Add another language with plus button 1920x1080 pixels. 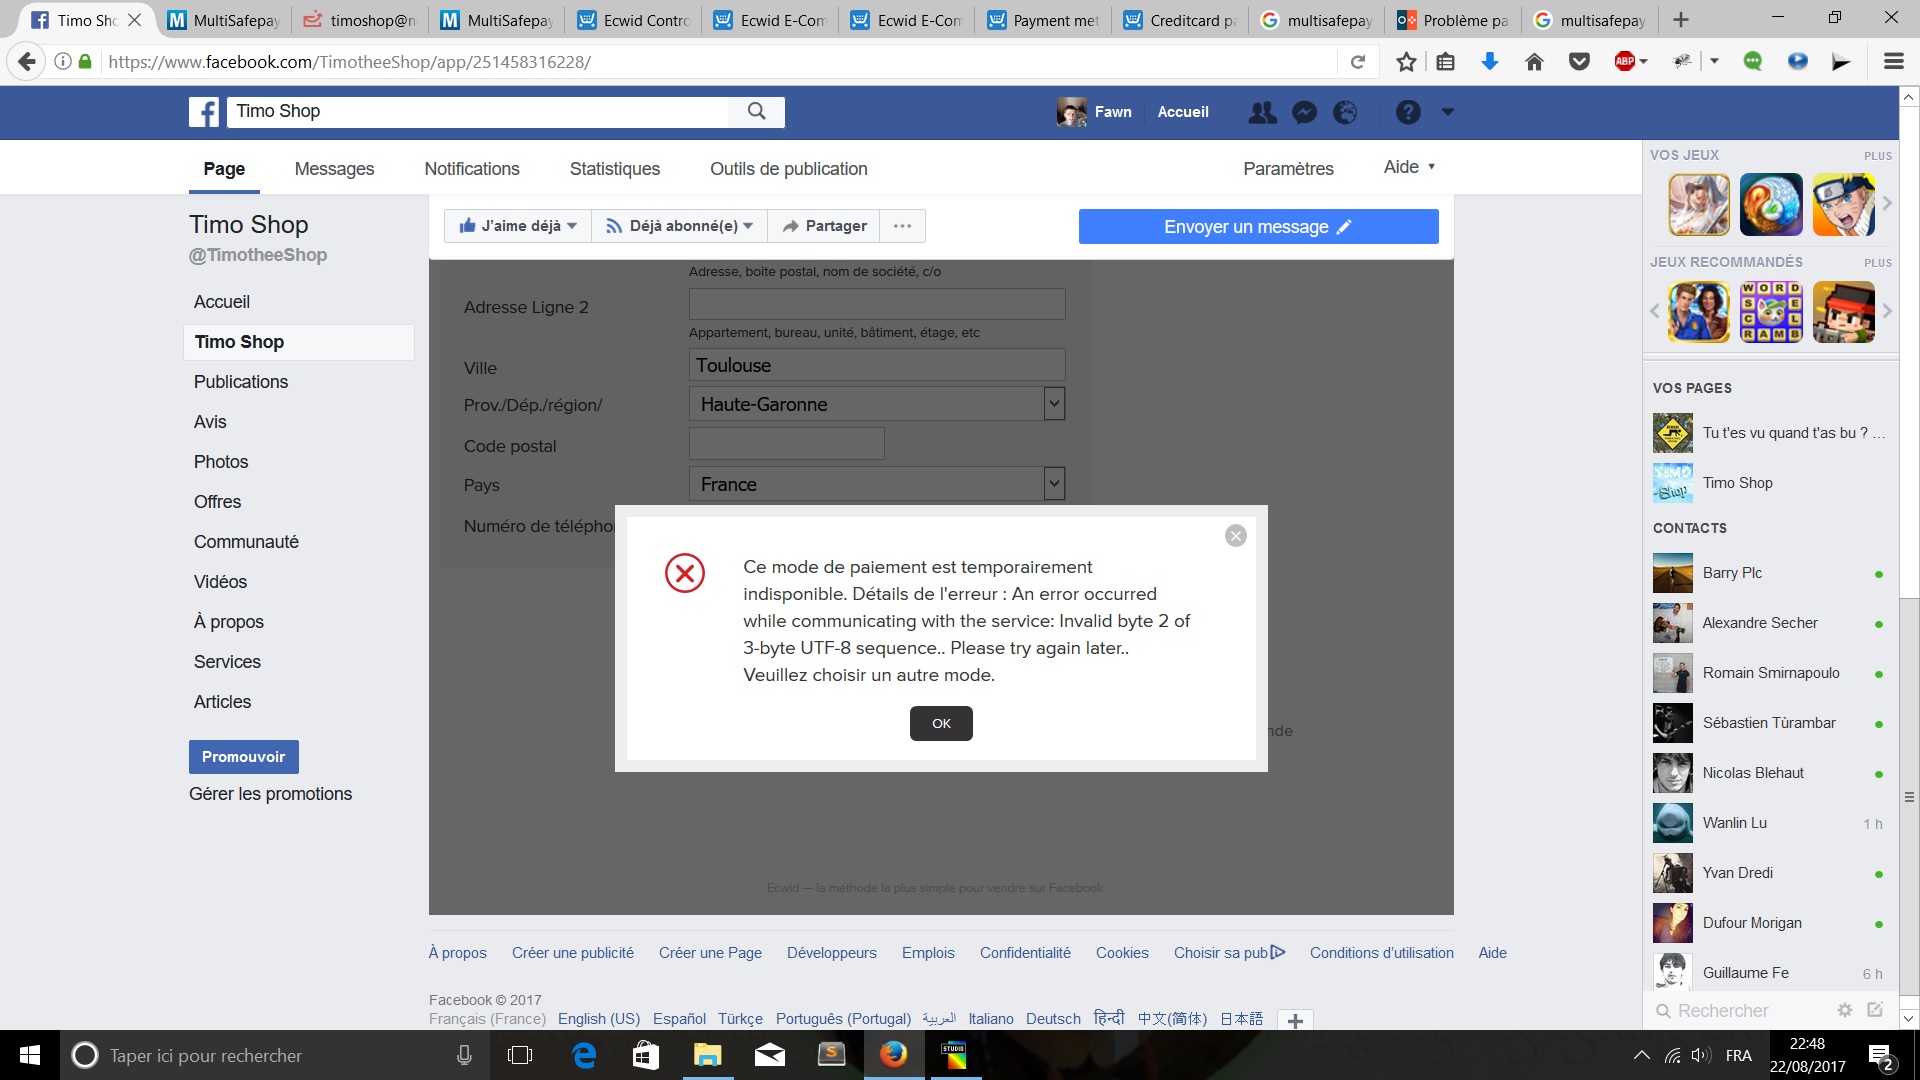[x=1295, y=1020]
